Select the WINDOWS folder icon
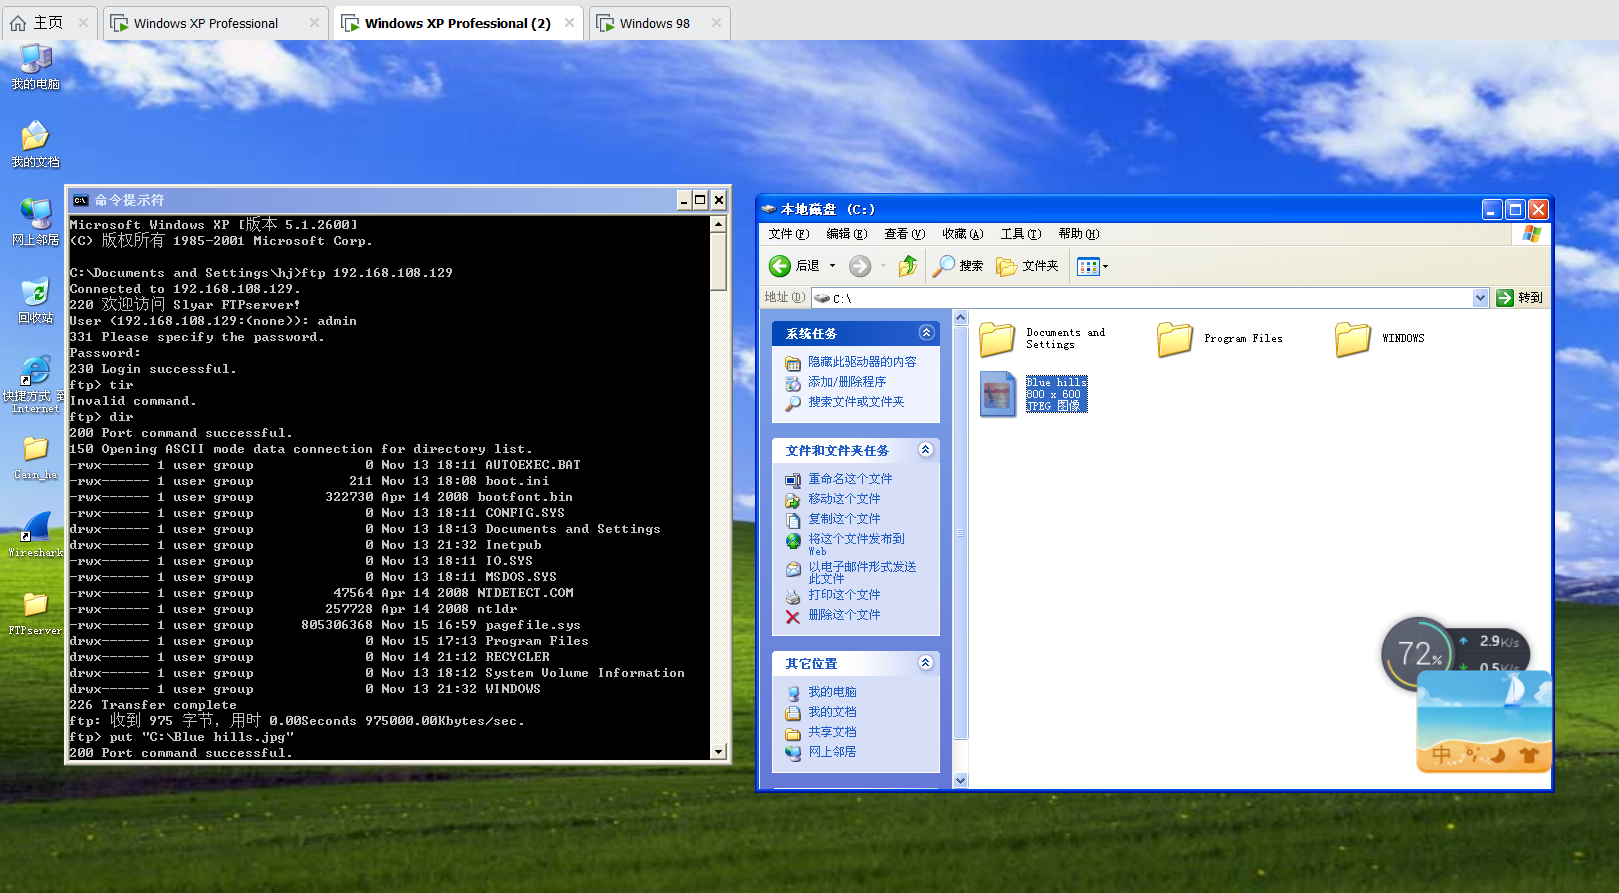This screenshot has width=1619, height=893. 1353,340
